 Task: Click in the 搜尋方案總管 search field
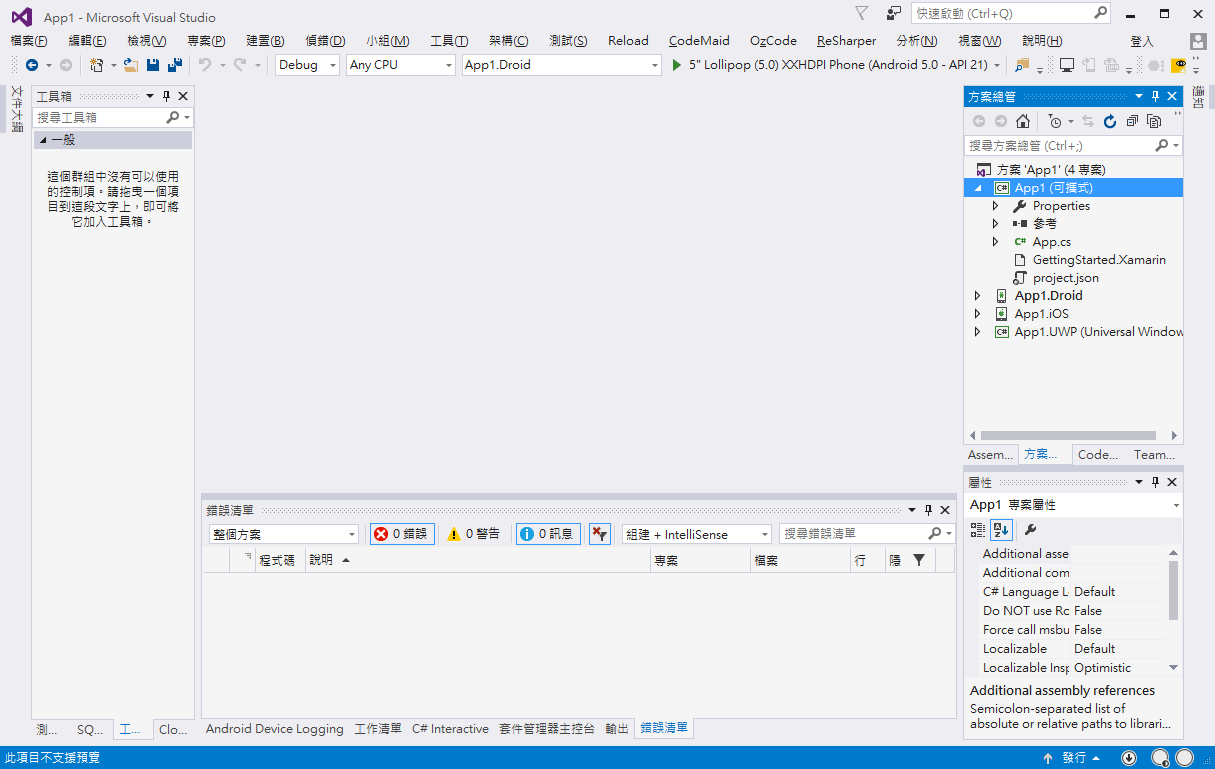click(1073, 146)
